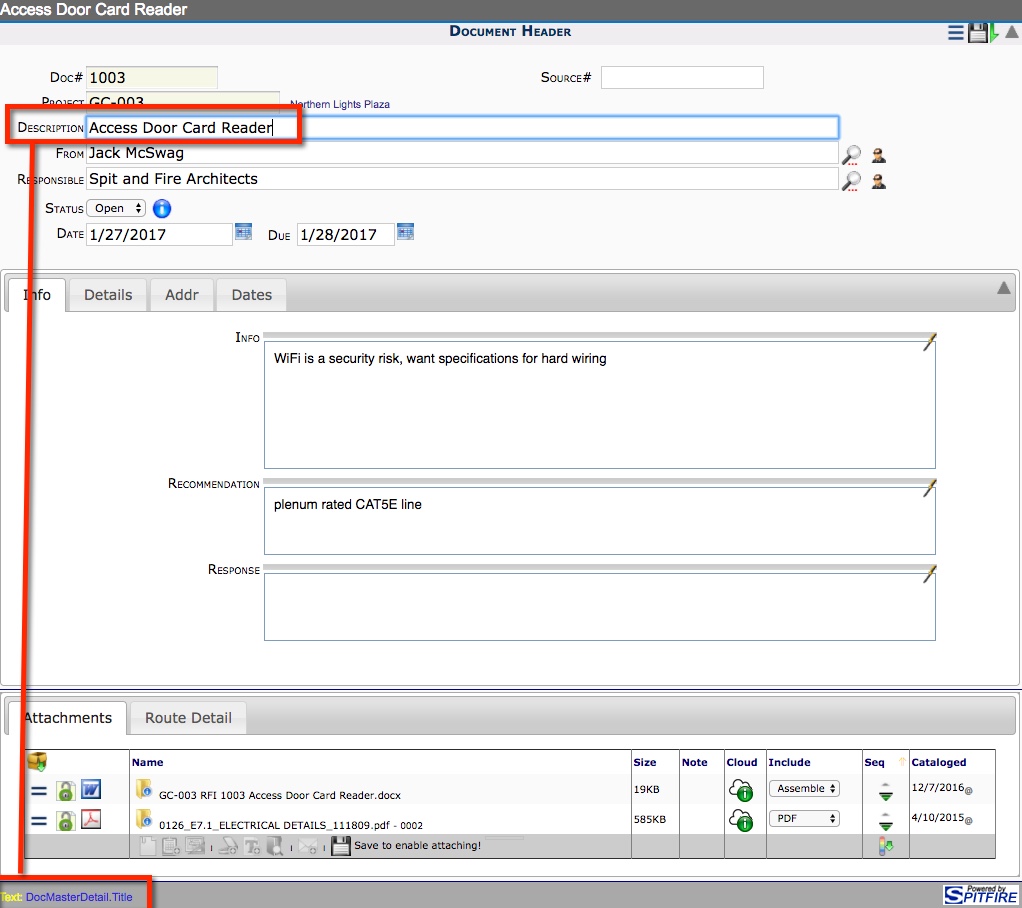Open GC-003 RFI 1003 Access Door Card Reader.docx

tap(280, 795)
